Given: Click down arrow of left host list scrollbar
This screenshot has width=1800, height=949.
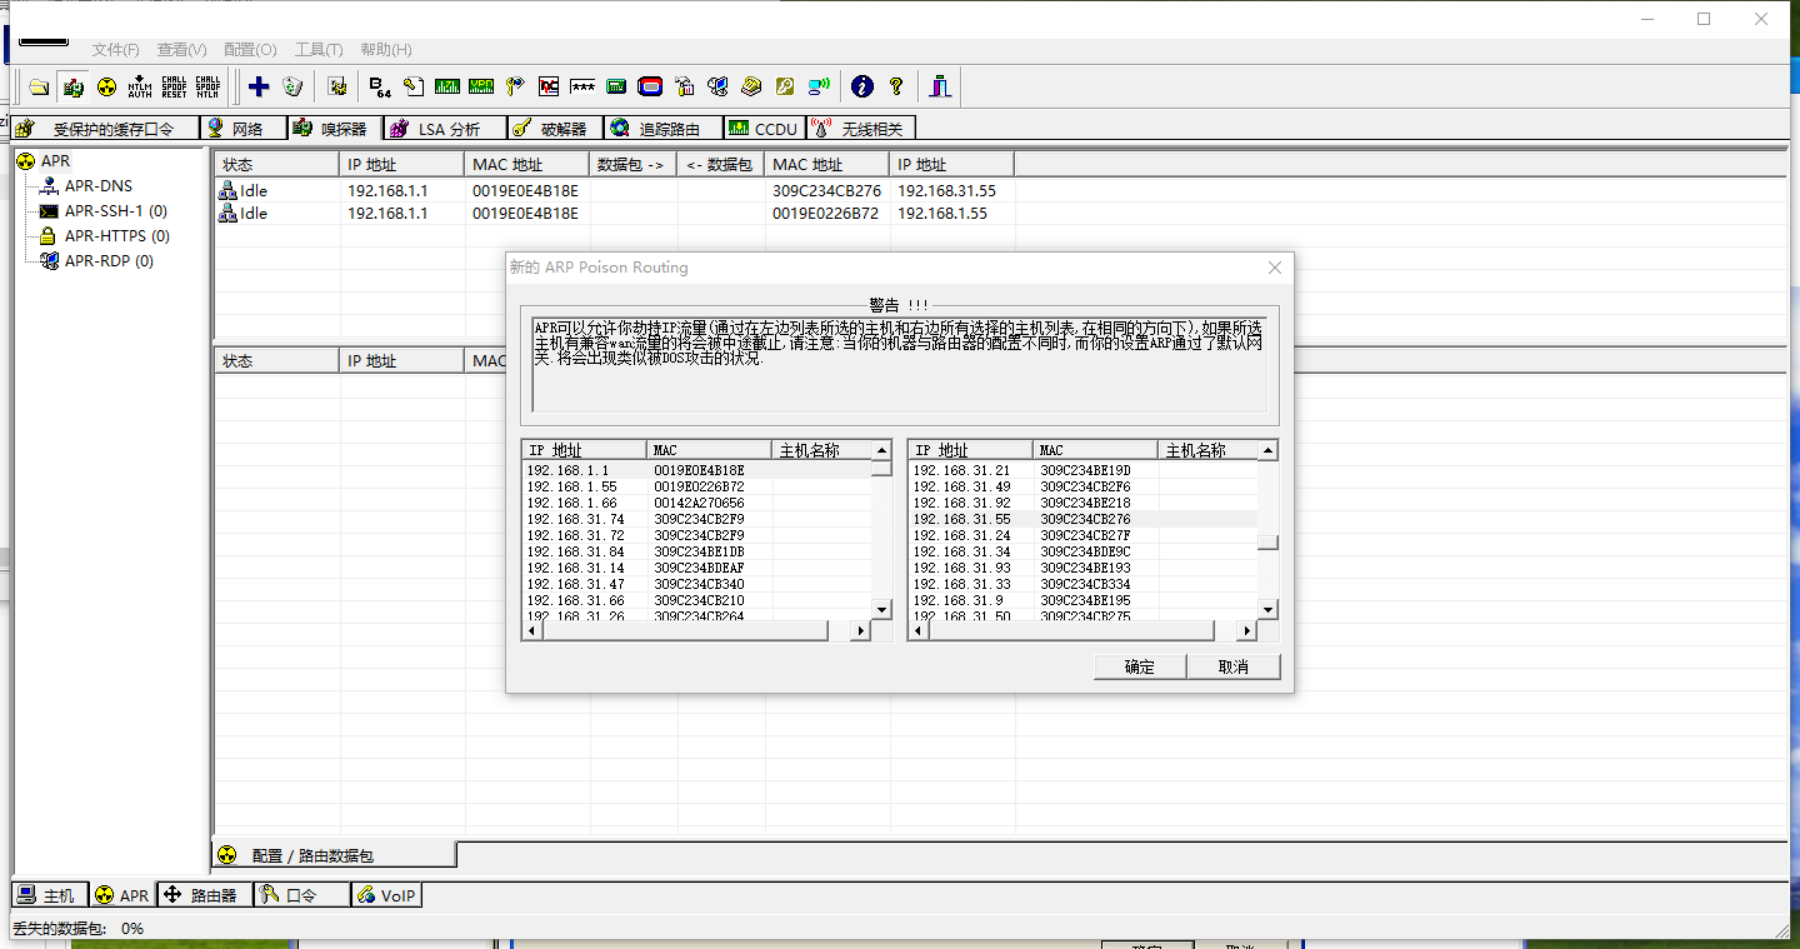Looking at the screenshot, I should [881, 609].
